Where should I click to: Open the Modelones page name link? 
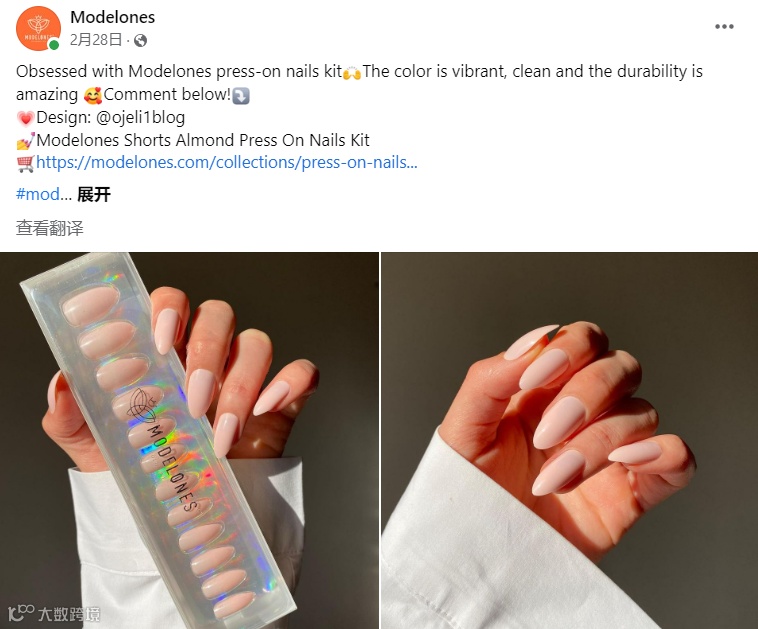[113, 17]
